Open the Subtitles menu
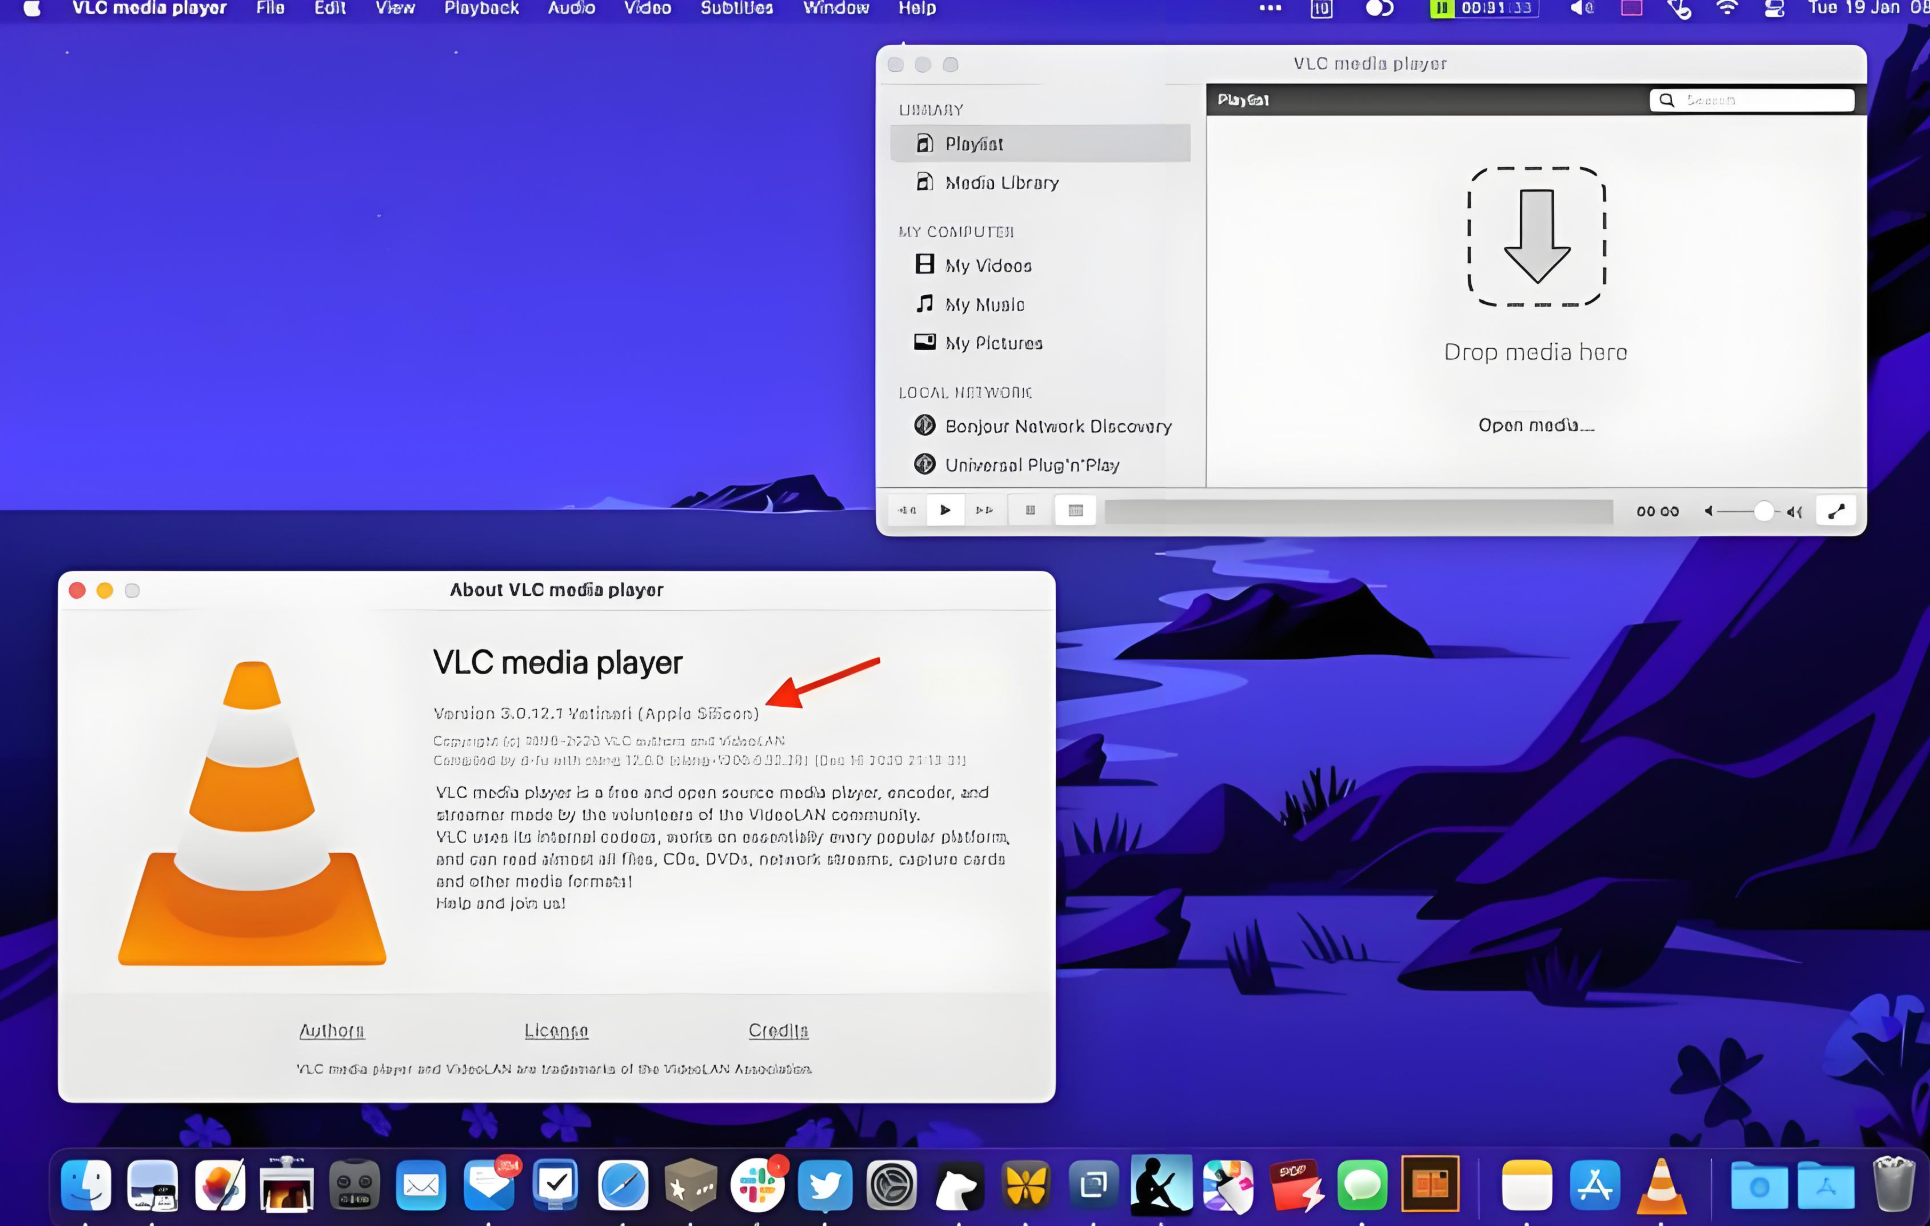Image resolution: width=1930 pixels, height=1226 pixels. 736,8
